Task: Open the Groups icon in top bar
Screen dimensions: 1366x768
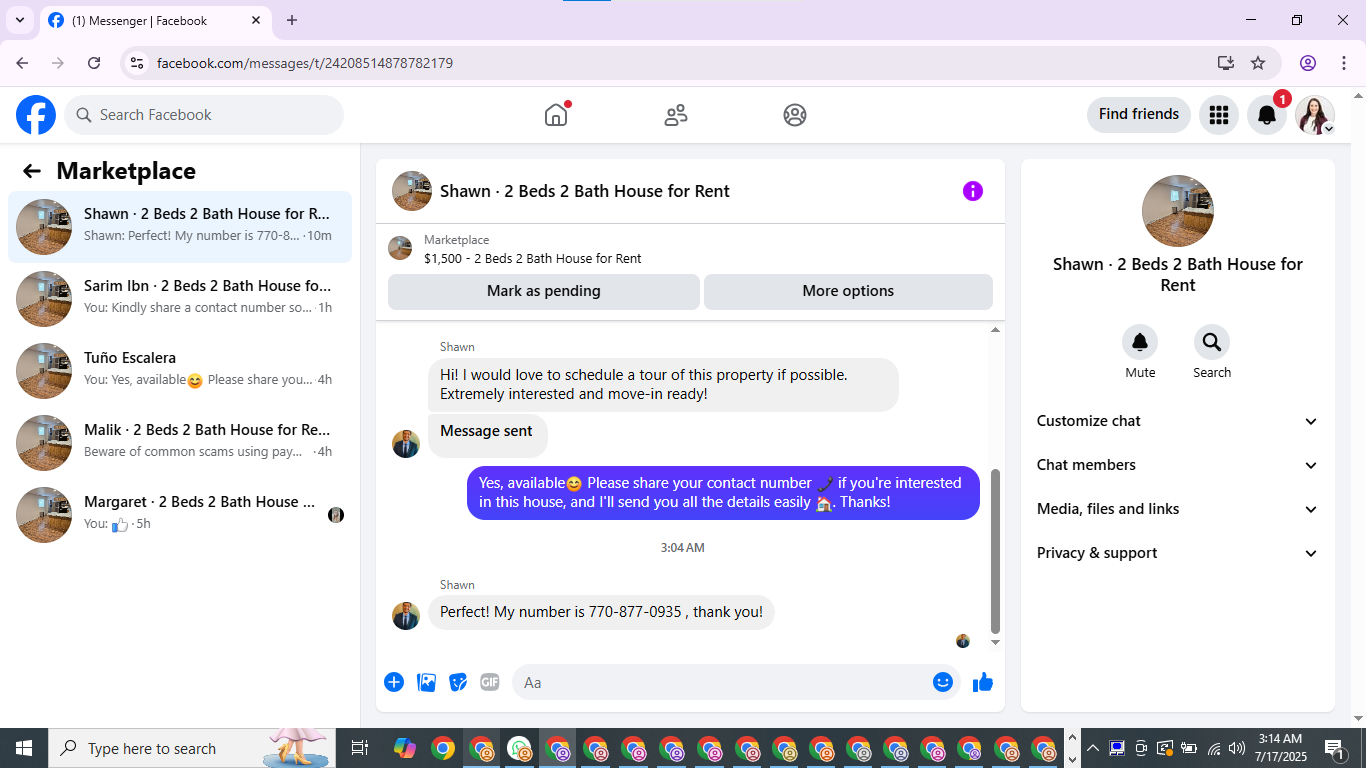Action: click(x=795, y=115)
